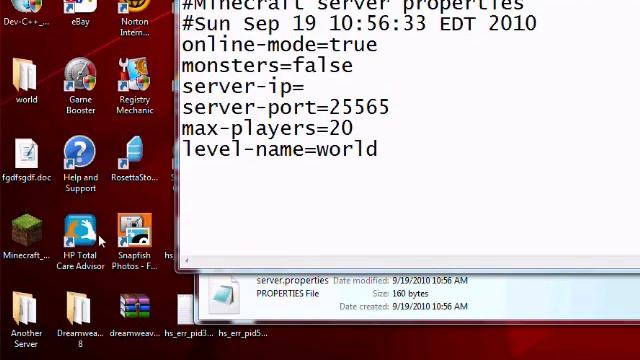The height and width of the screenshot is (360, 640).
Task: Click the level-name=world line
Action: [280, 149]
